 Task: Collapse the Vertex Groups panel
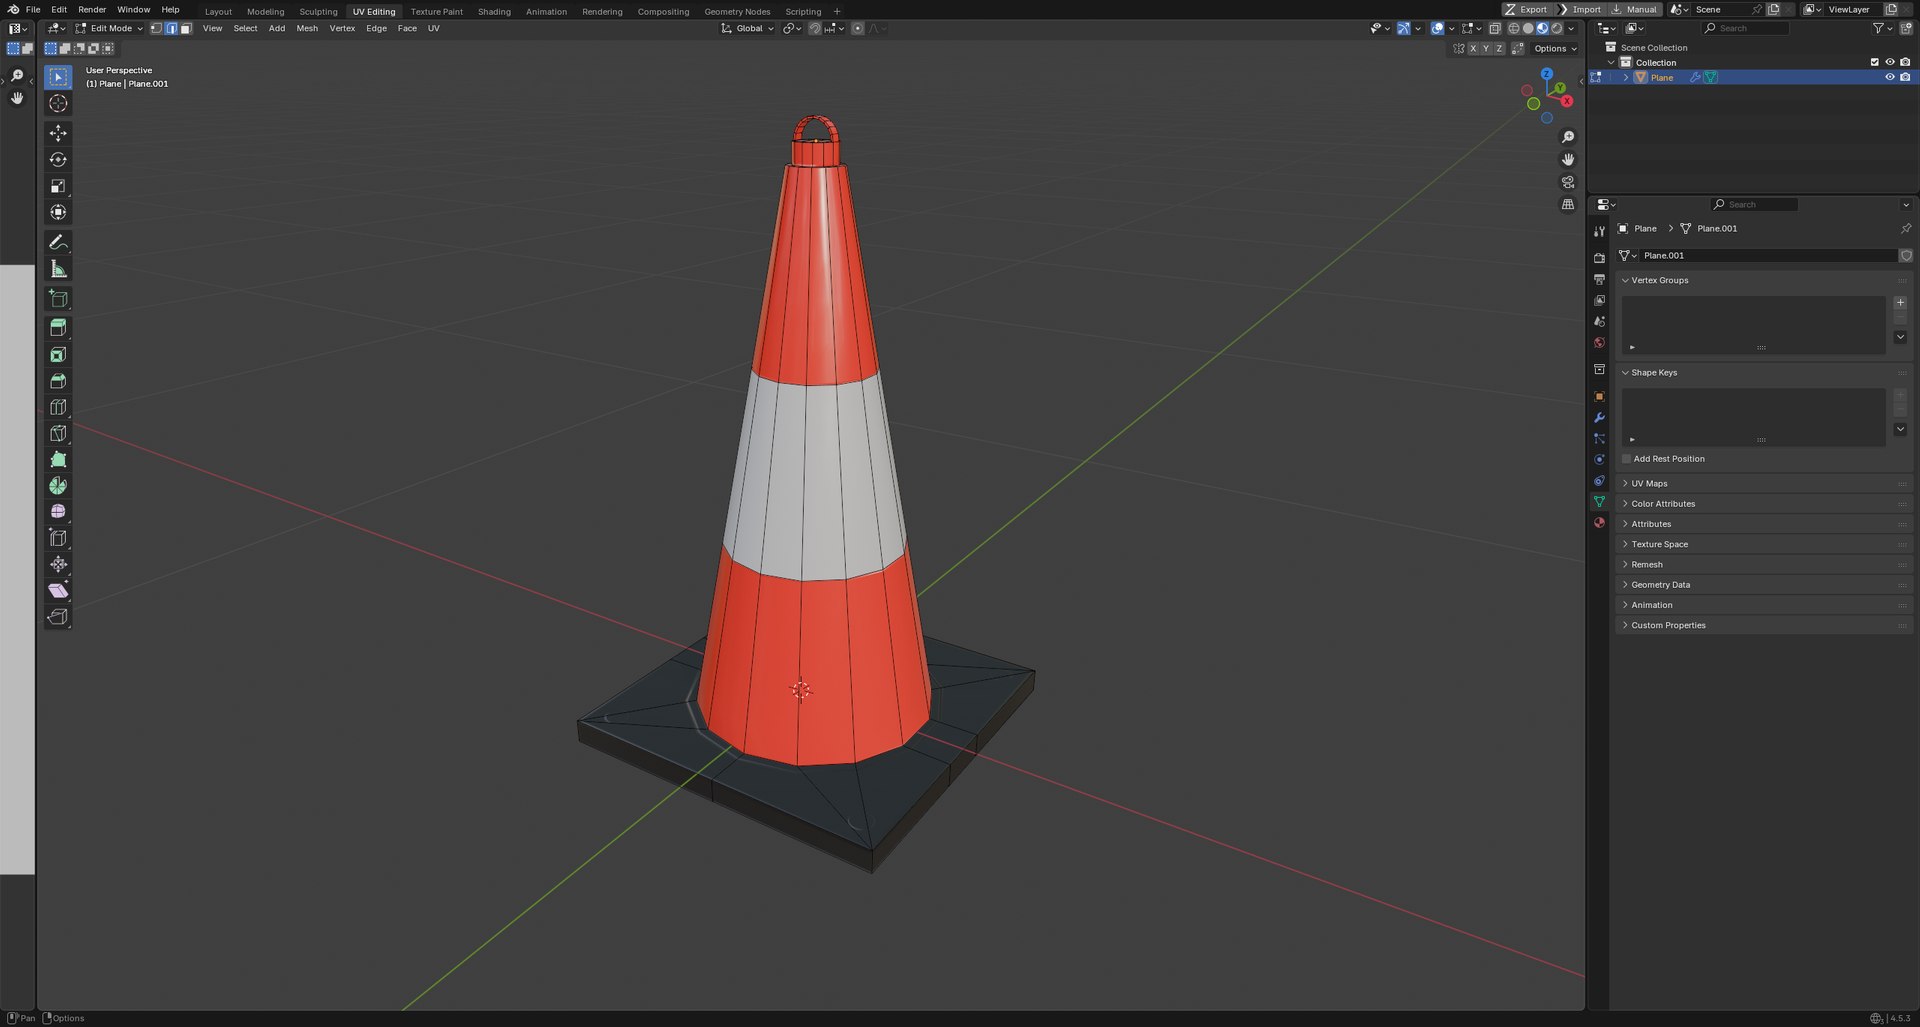[1765, 280]
